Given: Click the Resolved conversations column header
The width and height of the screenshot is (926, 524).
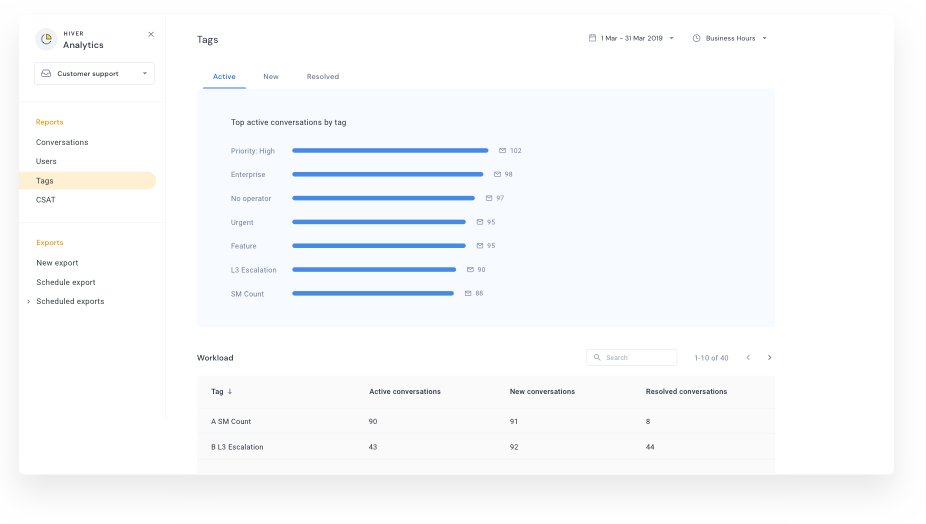Looking at the screenshot, I should pos(686,392).
